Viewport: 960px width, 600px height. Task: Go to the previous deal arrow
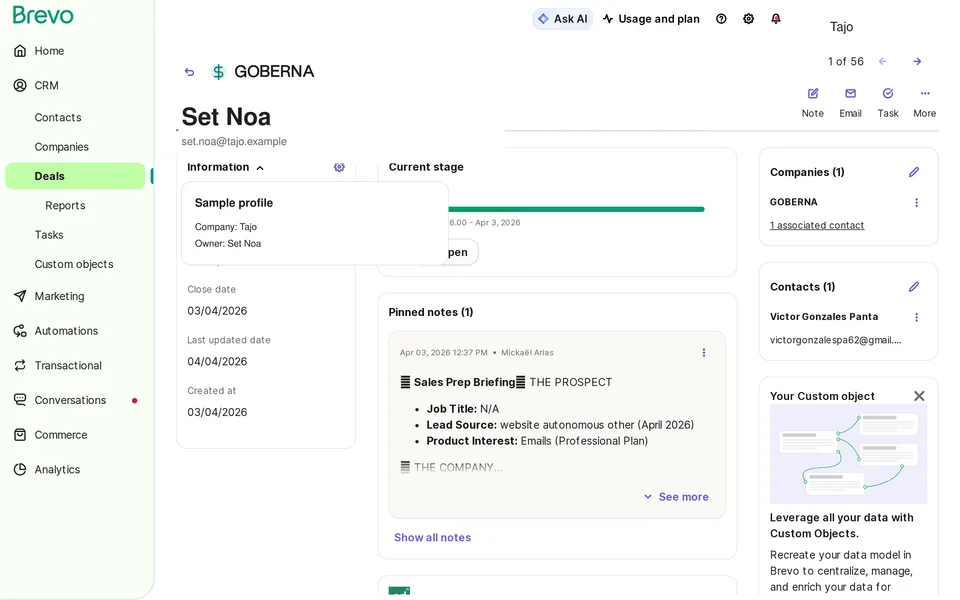click(x=882, y=61)
